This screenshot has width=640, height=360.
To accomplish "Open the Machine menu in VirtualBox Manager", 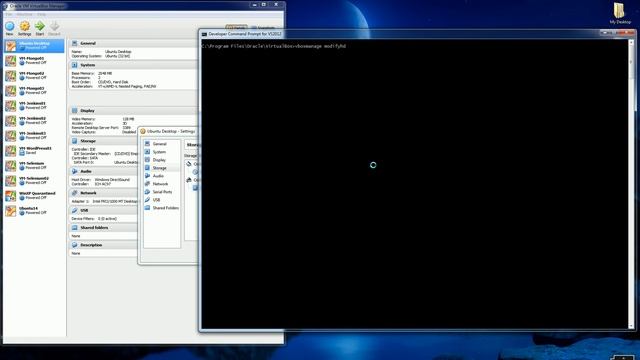I will [x=24, y=14].
